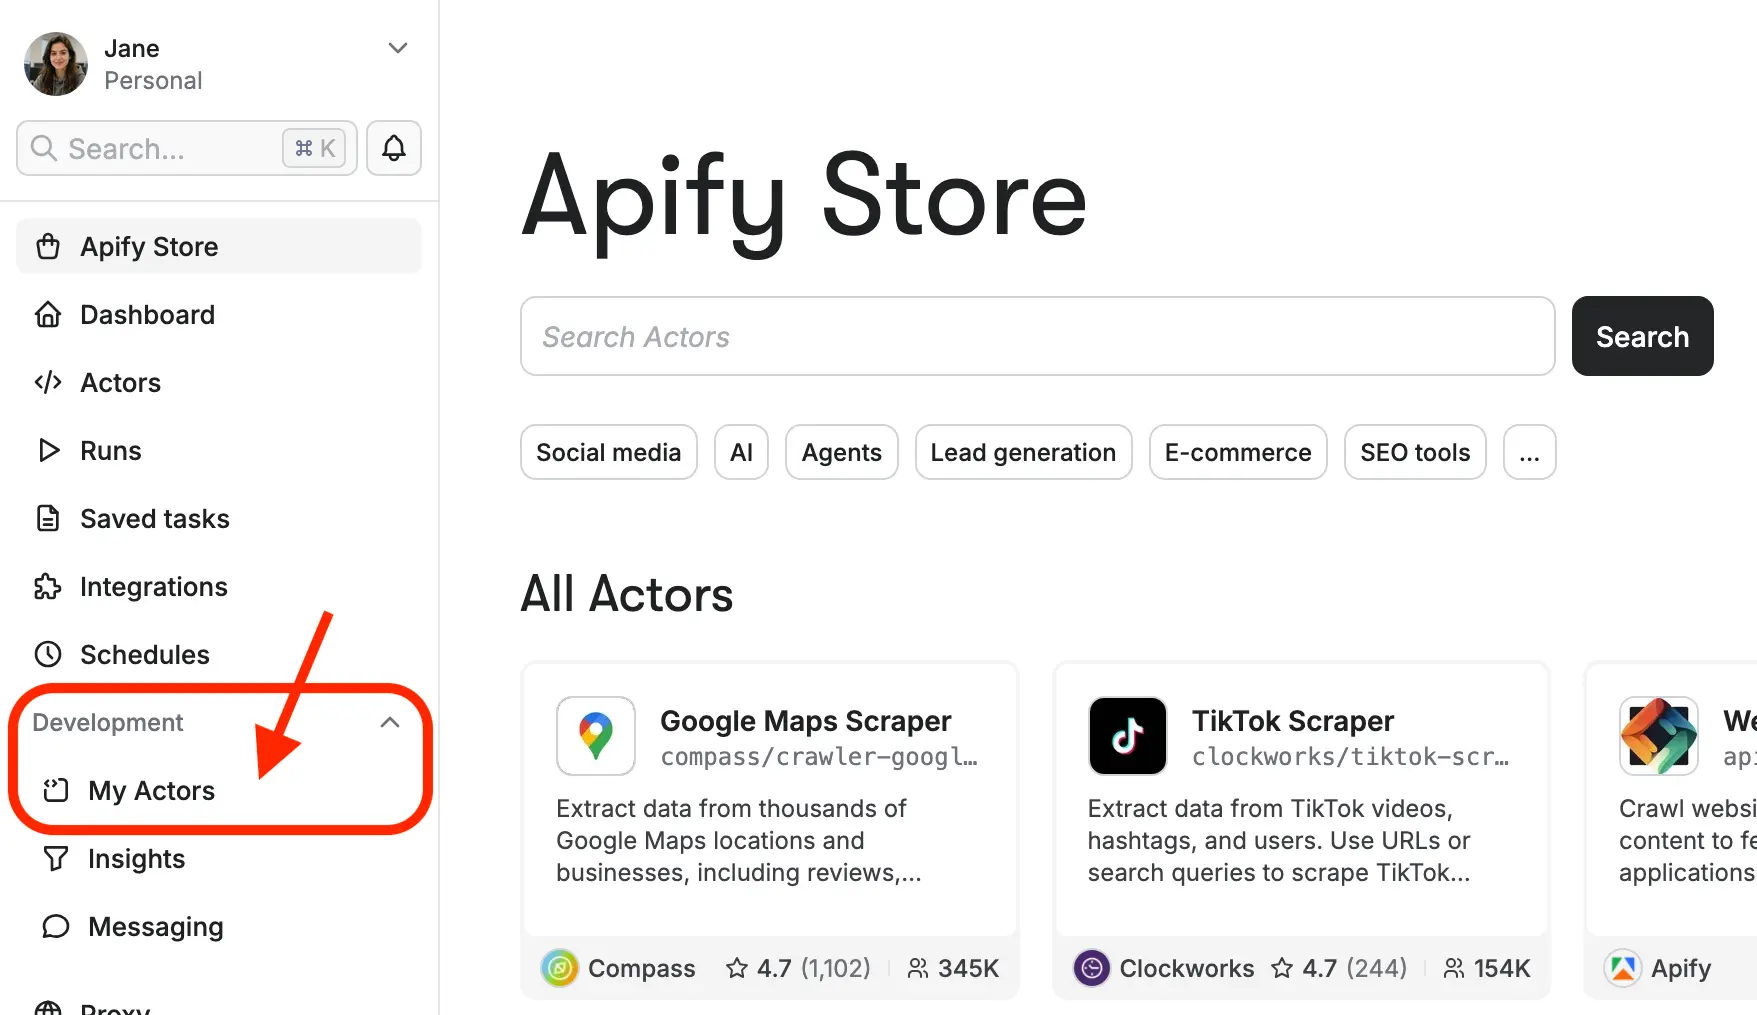Screen dimensions: 1757x1015
Task: Click Jane's profile avatar photo
Action: pos(56,64)
